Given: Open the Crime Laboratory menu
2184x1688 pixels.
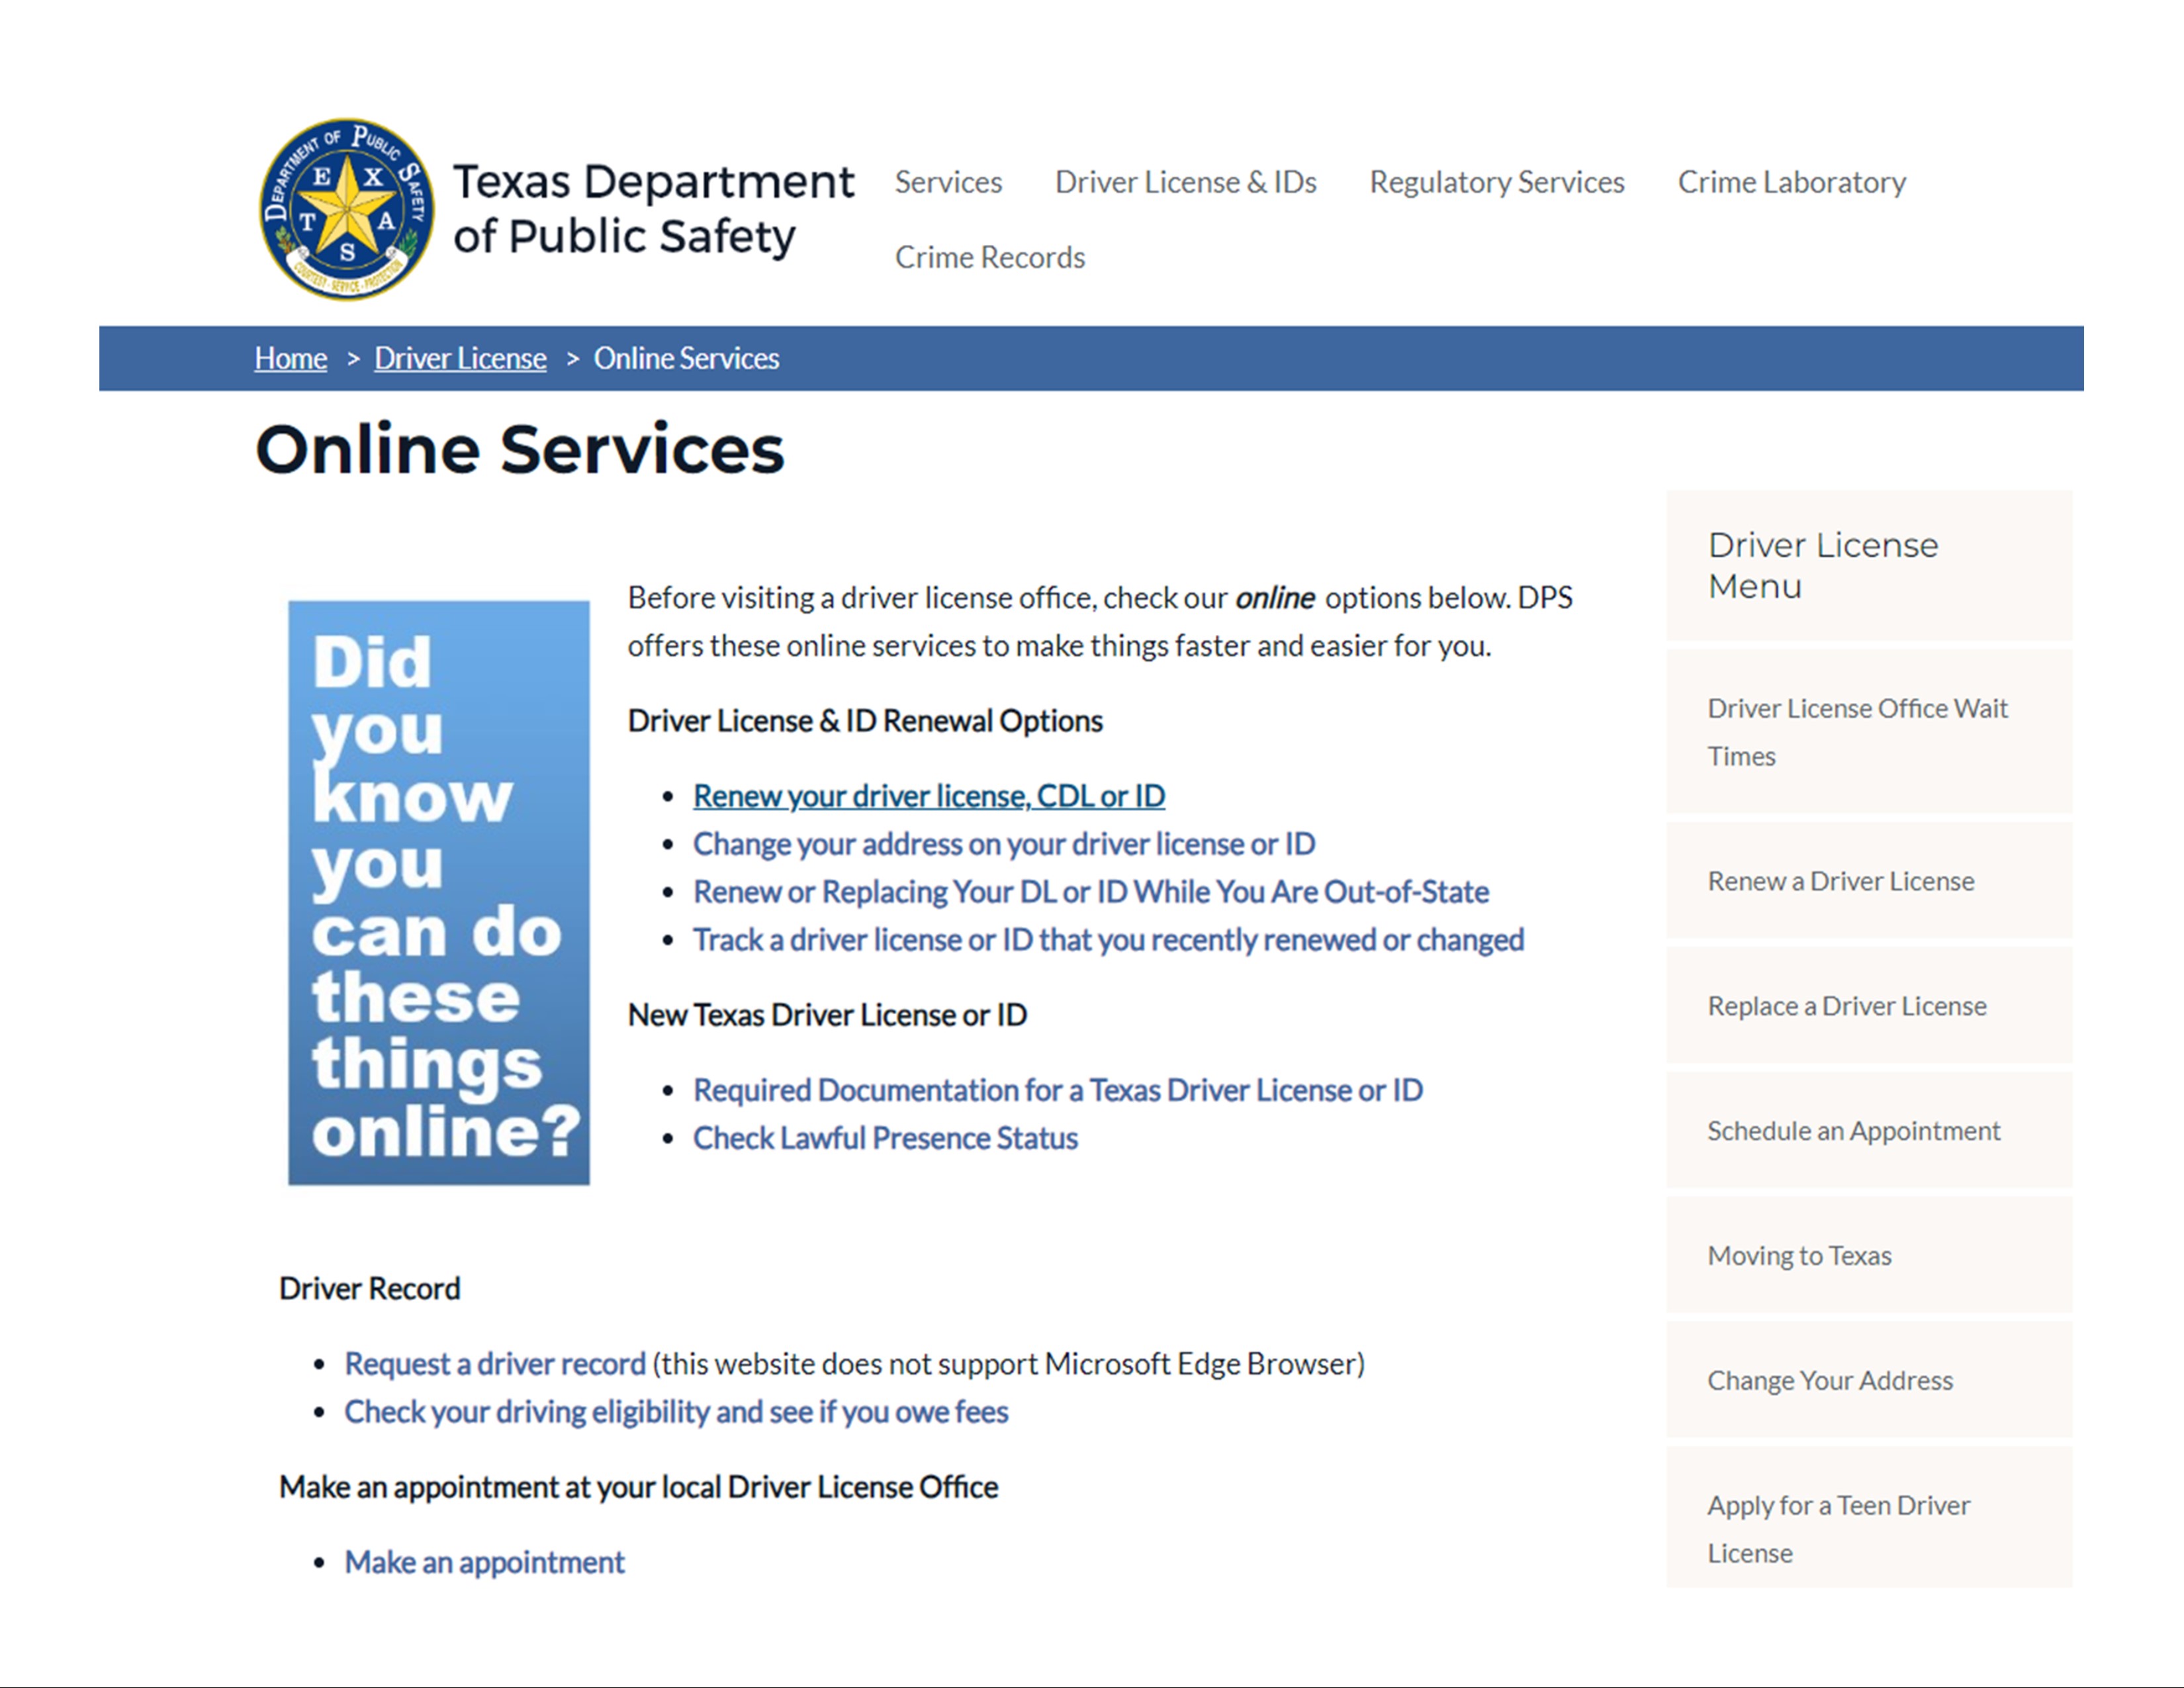Looking at the screenshot, I should coord(1791,182).
